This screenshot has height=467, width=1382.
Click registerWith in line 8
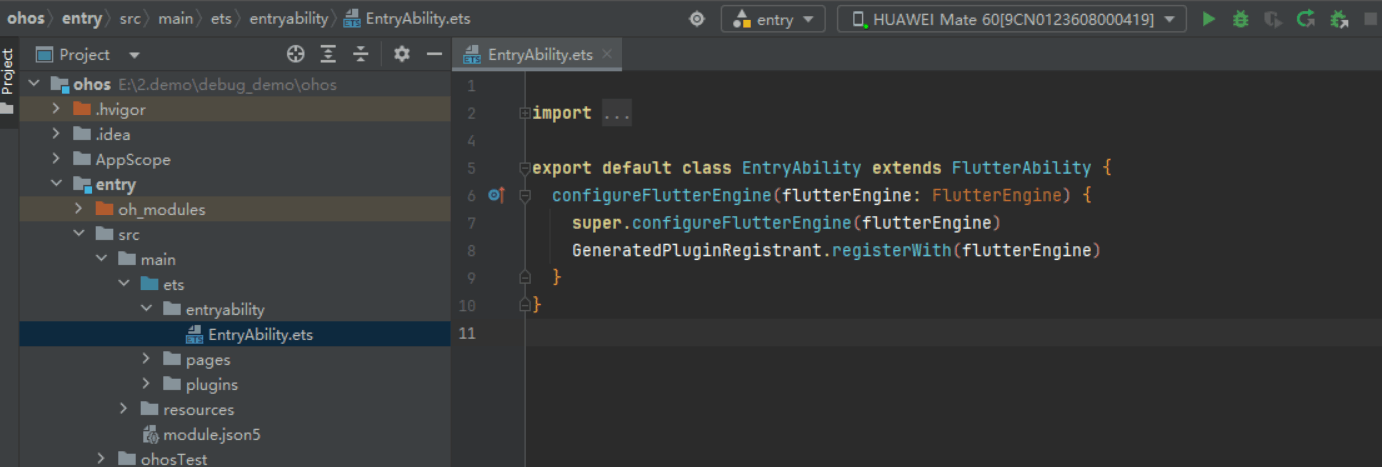tap(891, 250)
